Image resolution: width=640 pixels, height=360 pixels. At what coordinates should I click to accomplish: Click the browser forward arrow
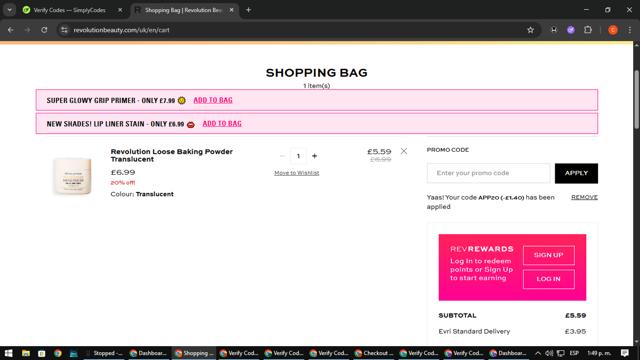pyautogui.click(x=27, y=30)
